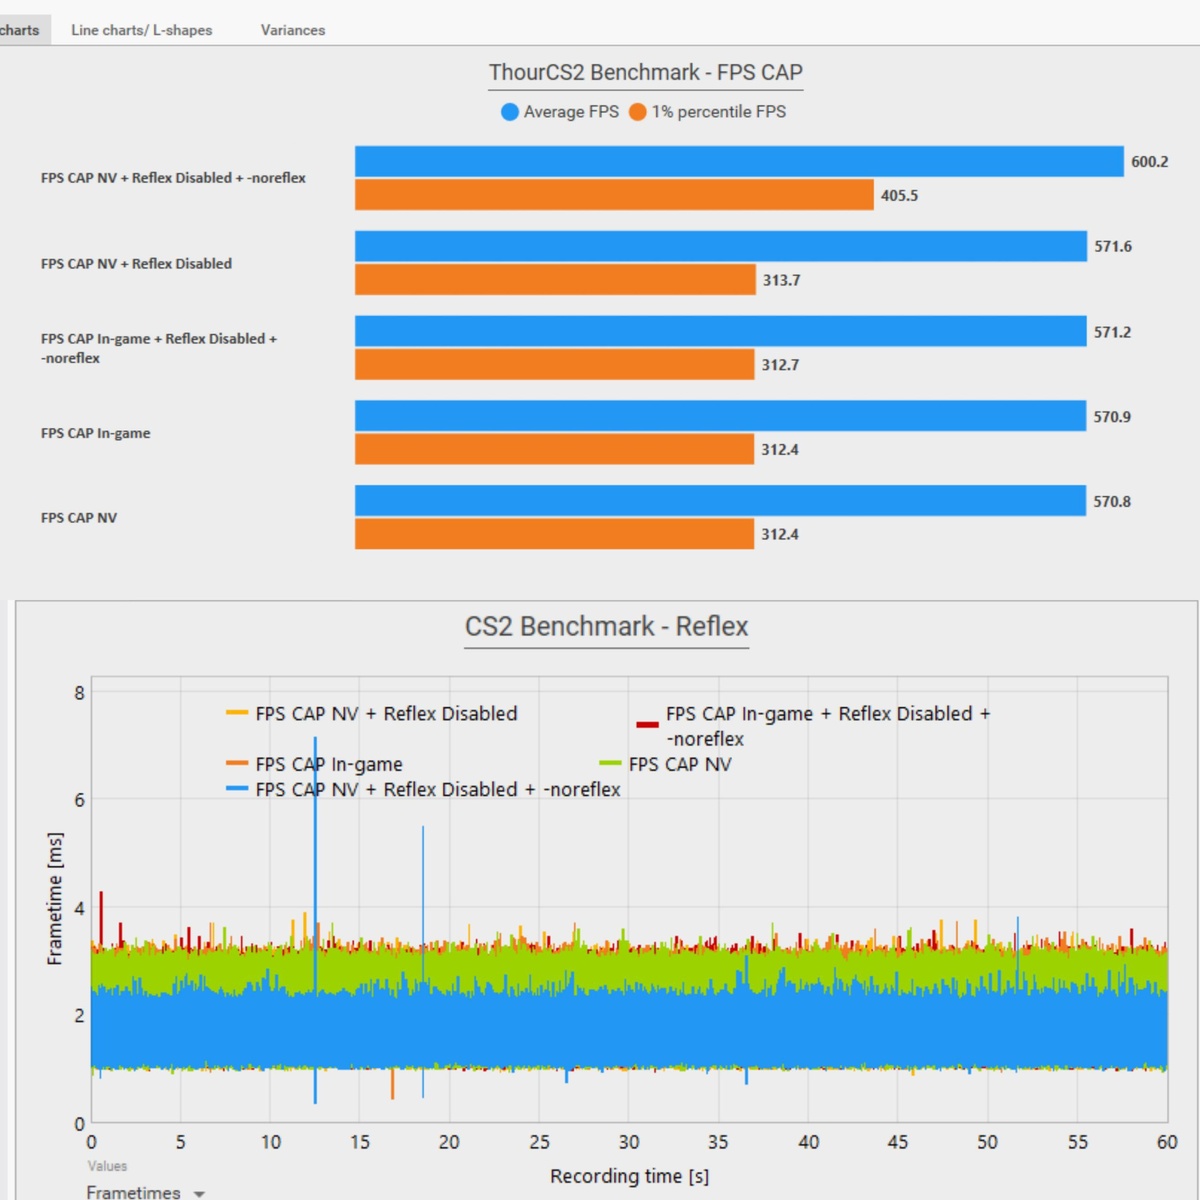The height and width of the screenshot is (1200, 1200).
Task: Toggle FPS CAP NV + Reflex Disabled yellow legend marker
Action: pyautogui.click(x=237, y=713)
